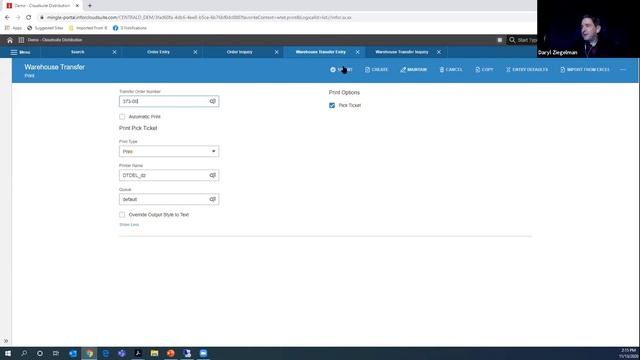Click the Show Less link
Image resolution: width=640 pixels, height=360 pixels.
coord(129,225)
